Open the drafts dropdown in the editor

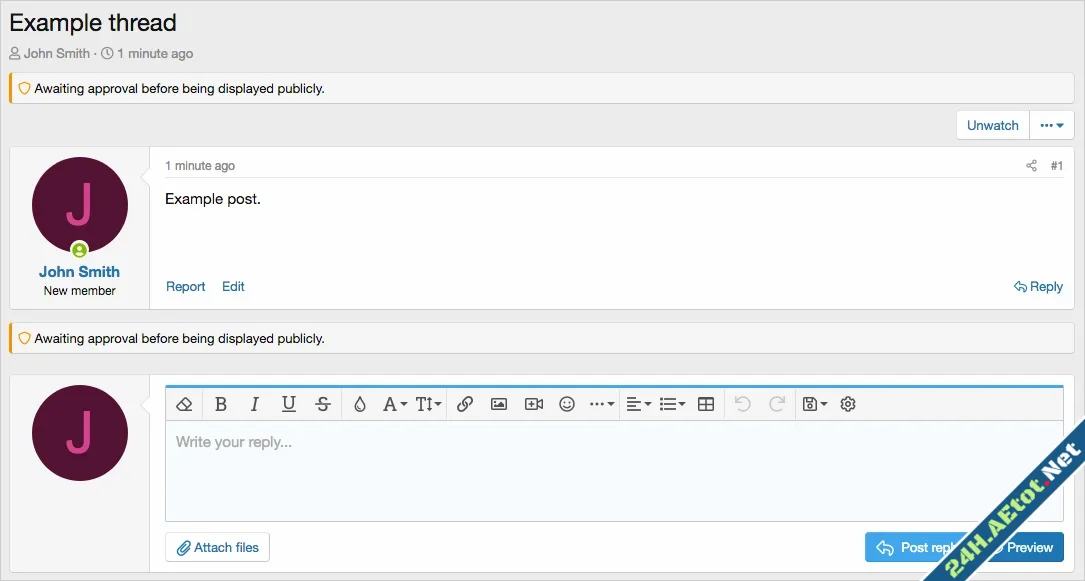click(814, 404)
